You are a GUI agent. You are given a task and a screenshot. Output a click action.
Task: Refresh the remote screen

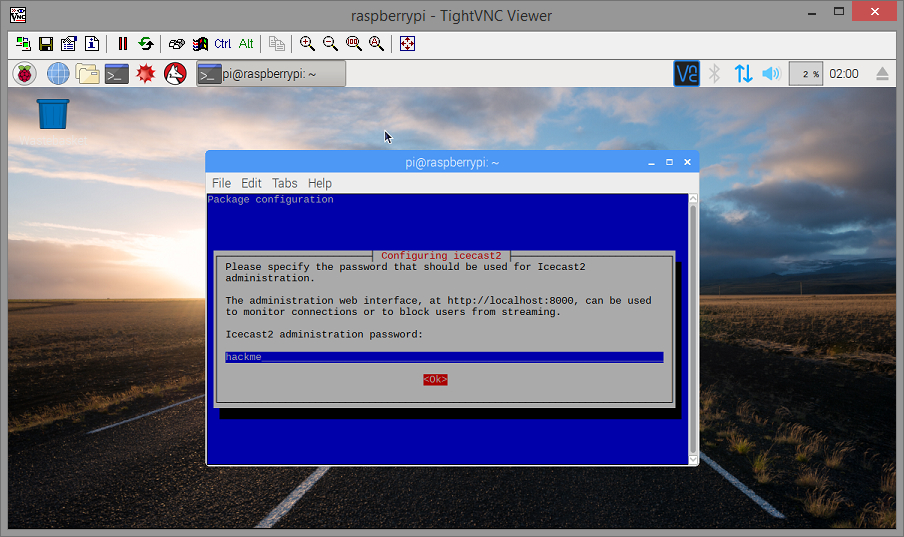click(x=146, y=44)
